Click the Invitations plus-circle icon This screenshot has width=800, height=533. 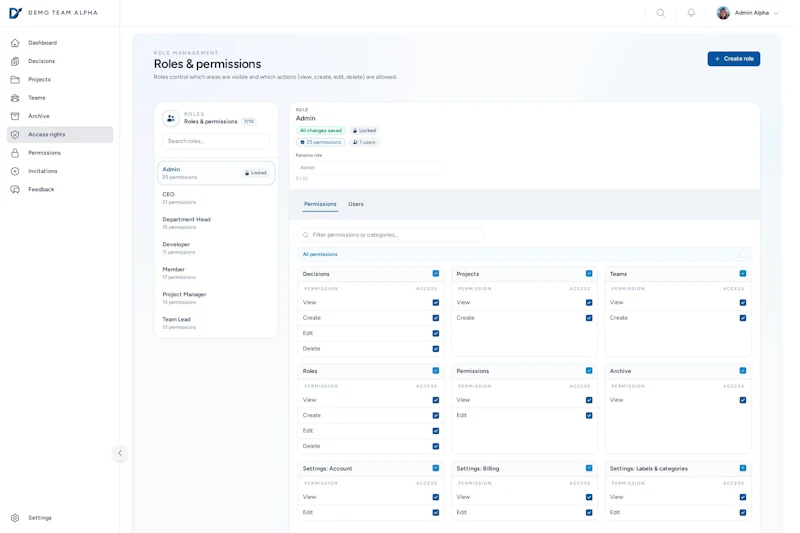point(15,171)
